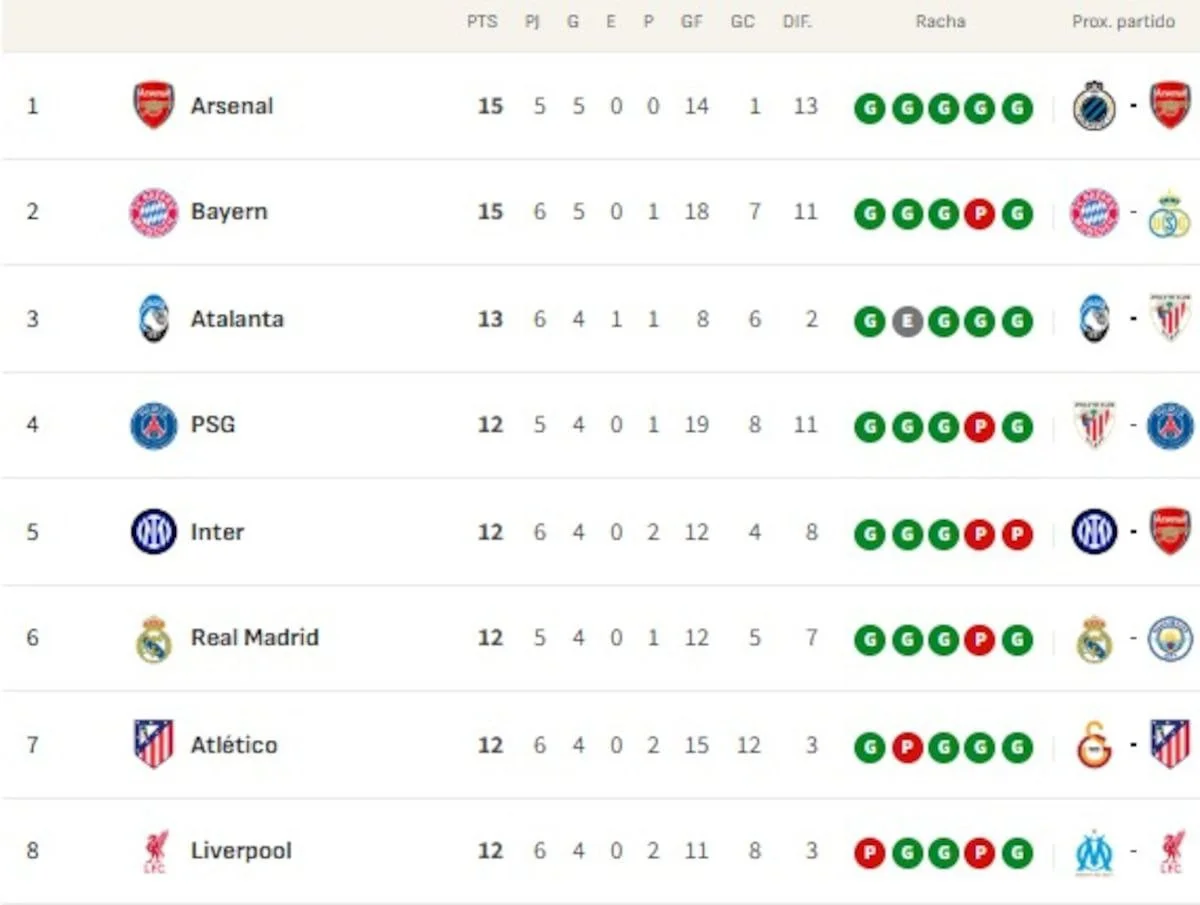This screenshot has width=1200, height=905.
Task: Open Galatasaray crest in Atlético's next match
Action: [x=1094, y=745]
